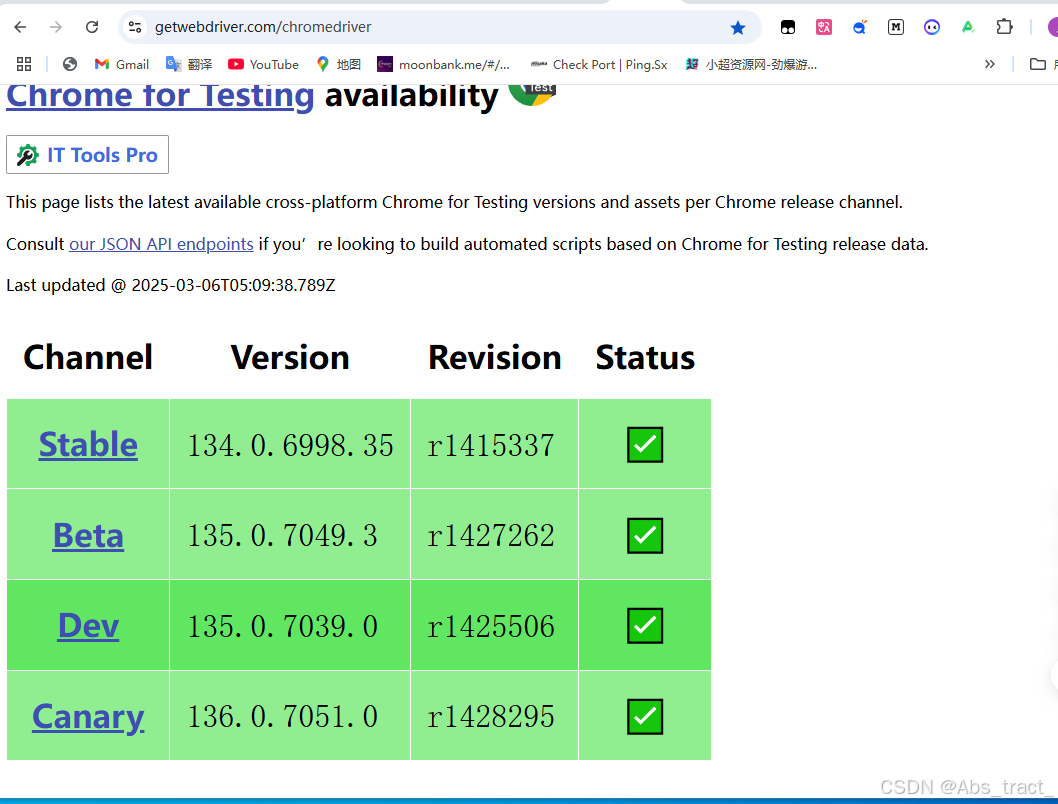Star this page in the address bar
The width and height of the screenshot is (1058, 804).
(739, 27)
